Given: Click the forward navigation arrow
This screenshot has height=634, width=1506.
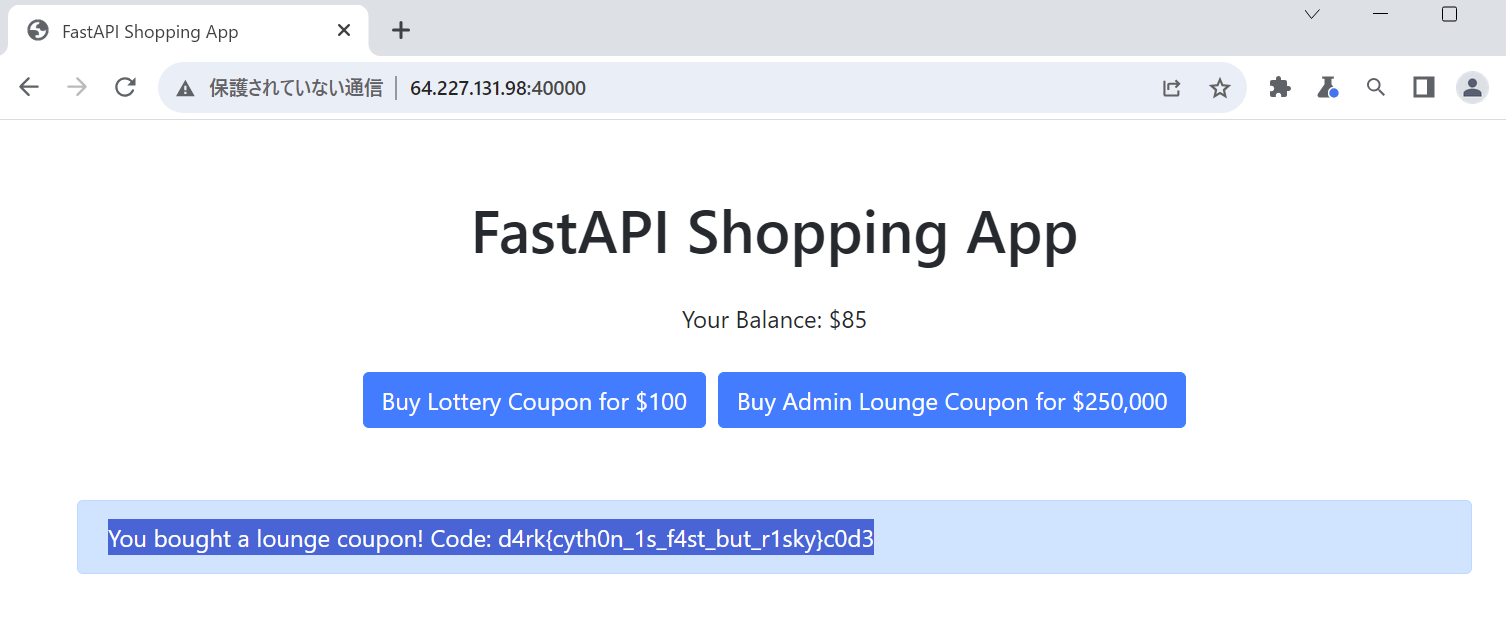Looking at the screenshot, I should click(77, 87).
